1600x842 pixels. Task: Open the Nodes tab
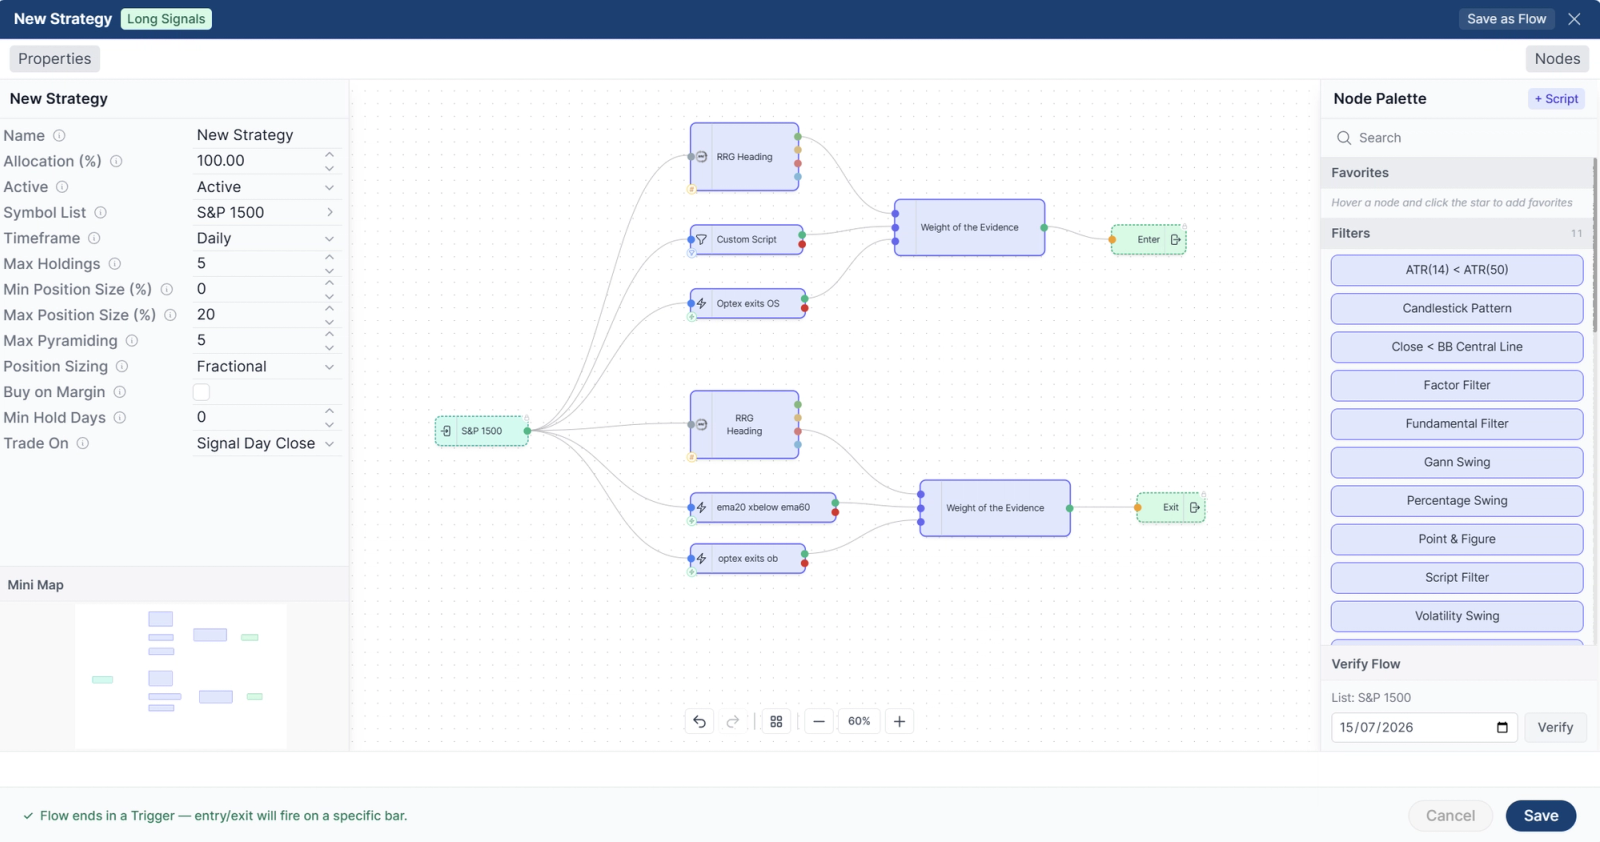point(1557,59)
